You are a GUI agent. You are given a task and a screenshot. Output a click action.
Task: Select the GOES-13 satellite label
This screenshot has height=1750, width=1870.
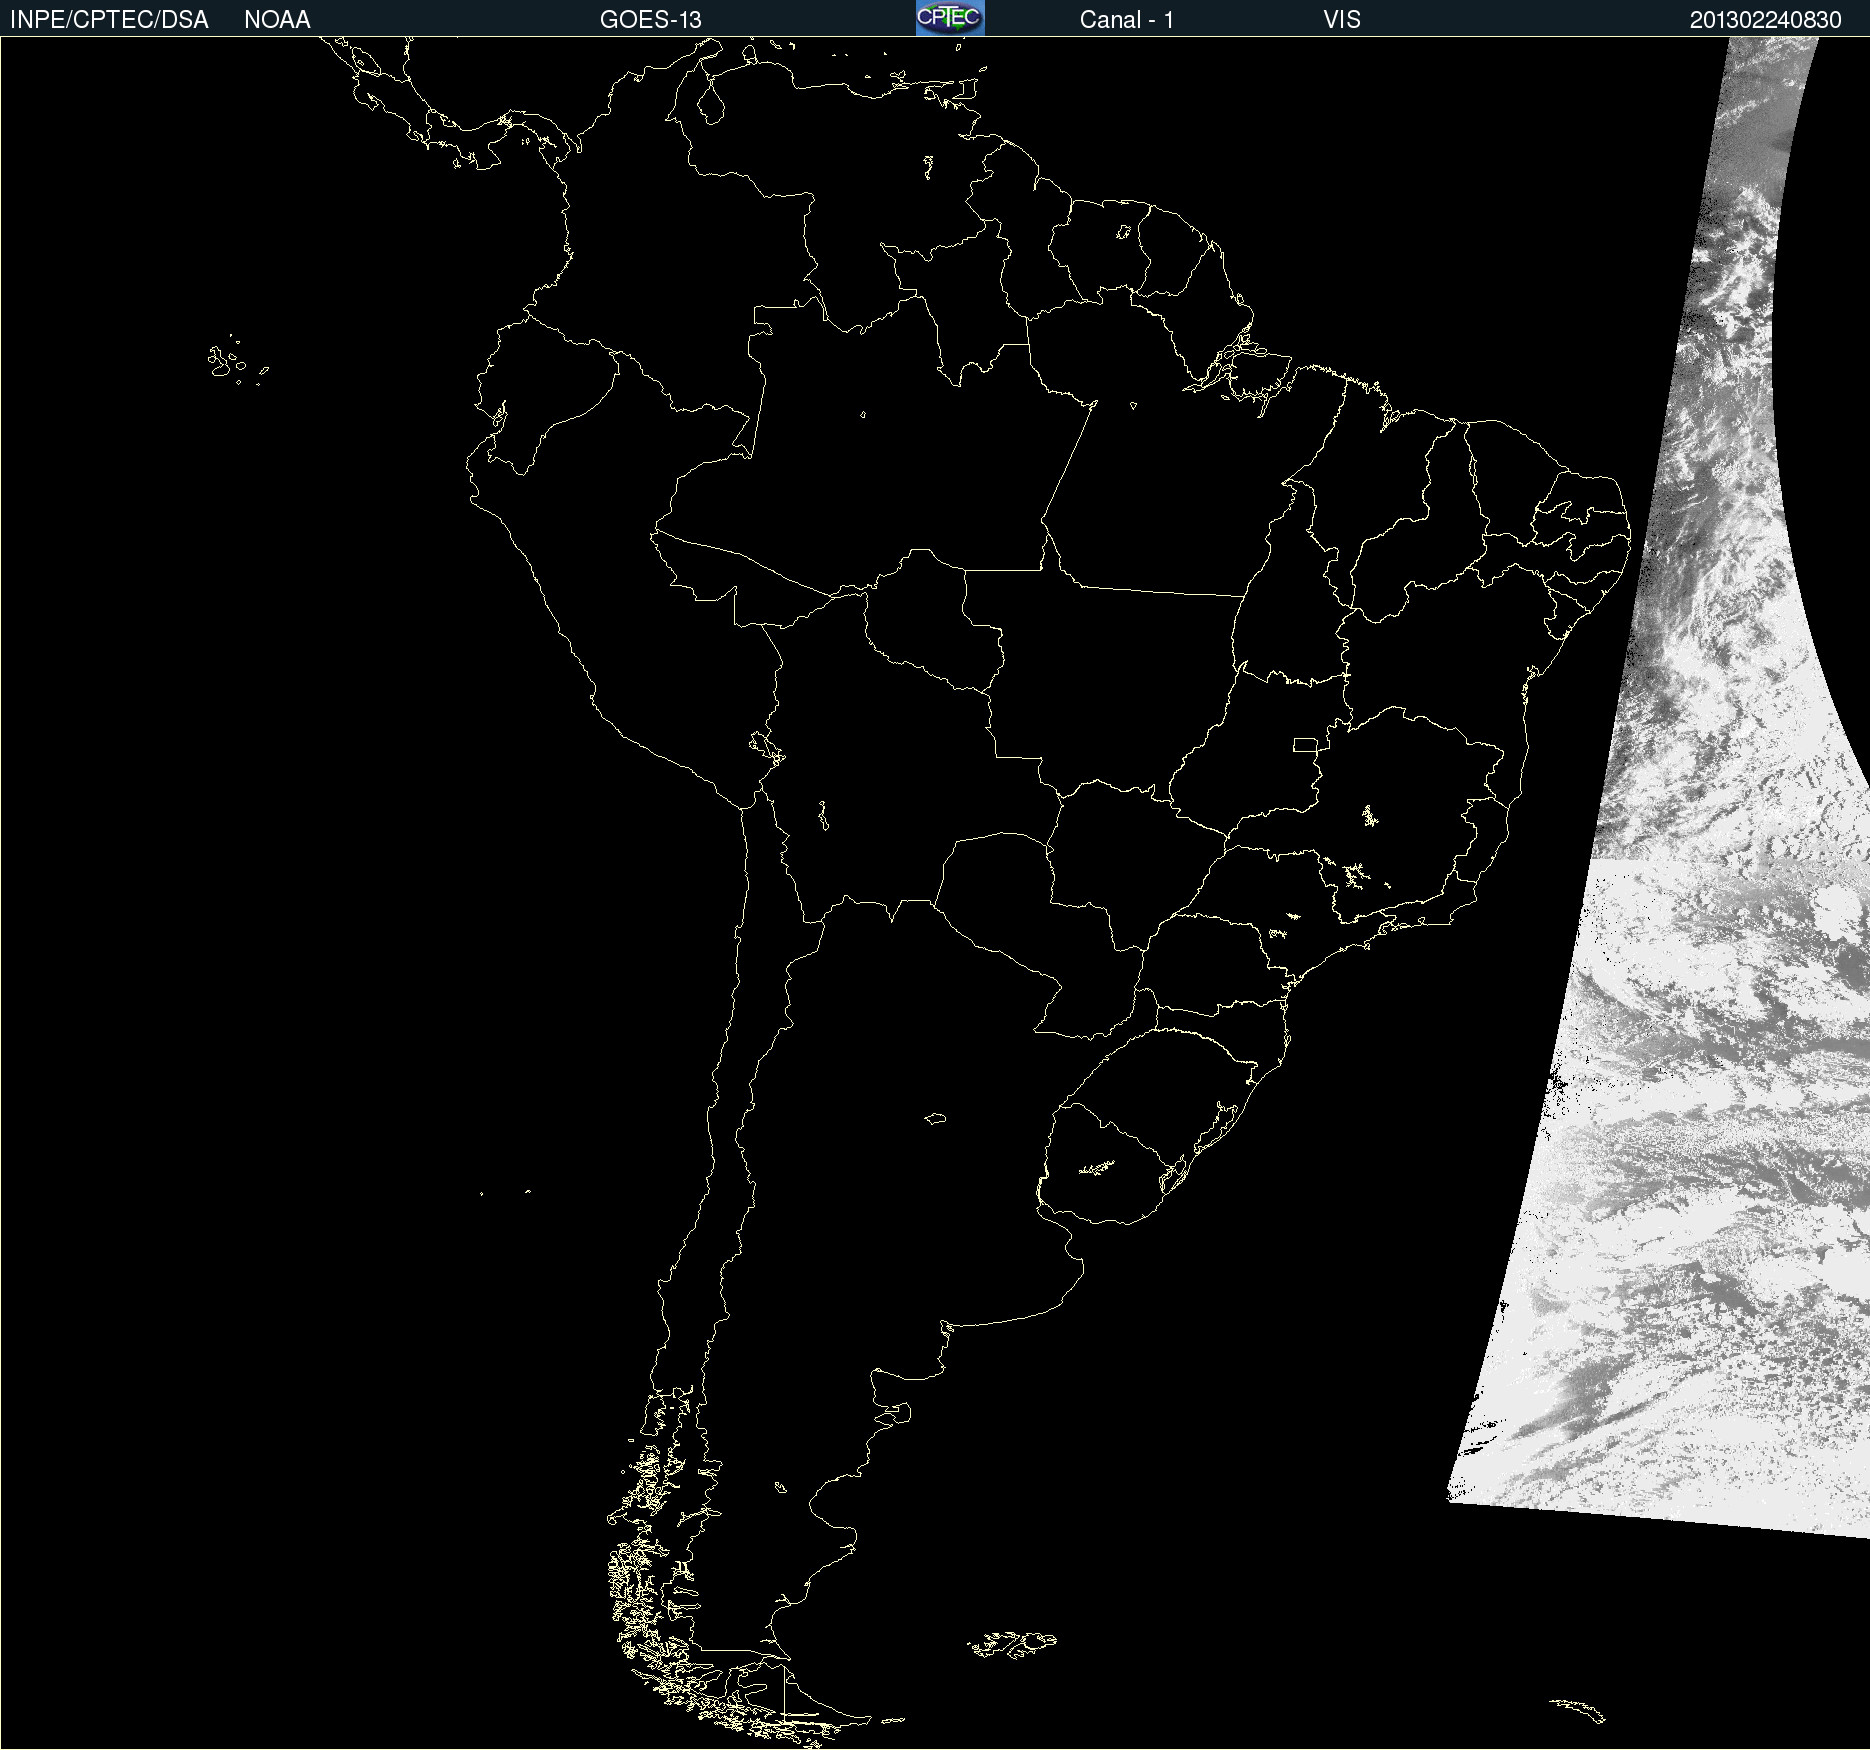[x=650, y=20]
